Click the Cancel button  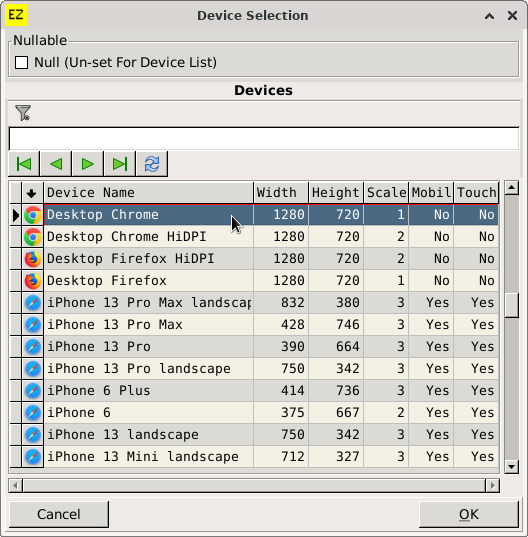[x=59, y=514]
